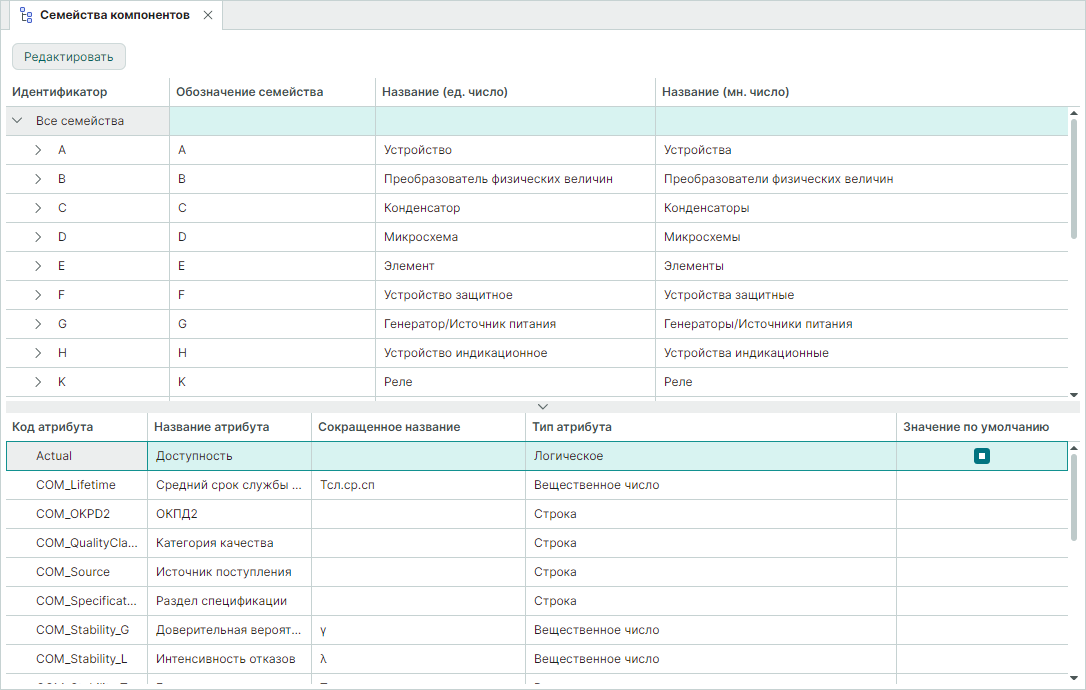Collapse the panel splitter chevron

pos(543,406)
